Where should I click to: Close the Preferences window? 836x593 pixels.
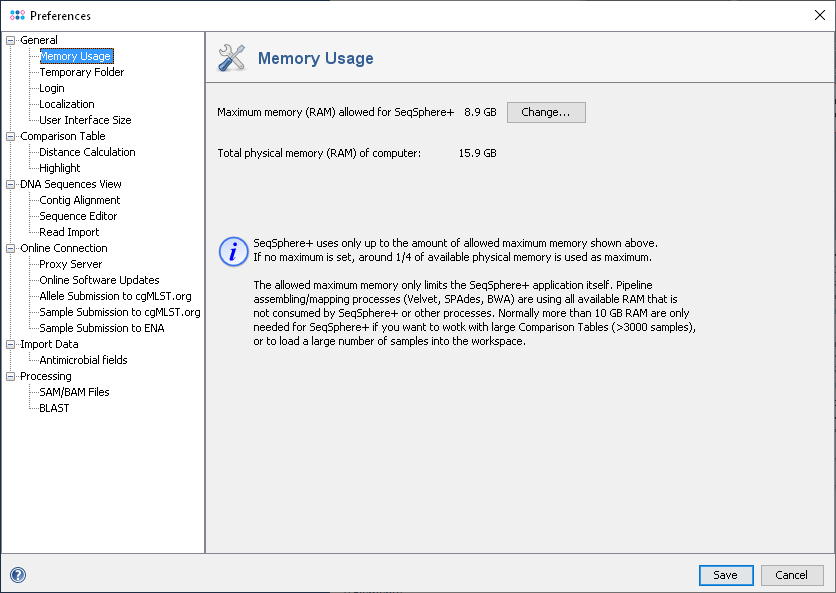(x=820, y=15)
